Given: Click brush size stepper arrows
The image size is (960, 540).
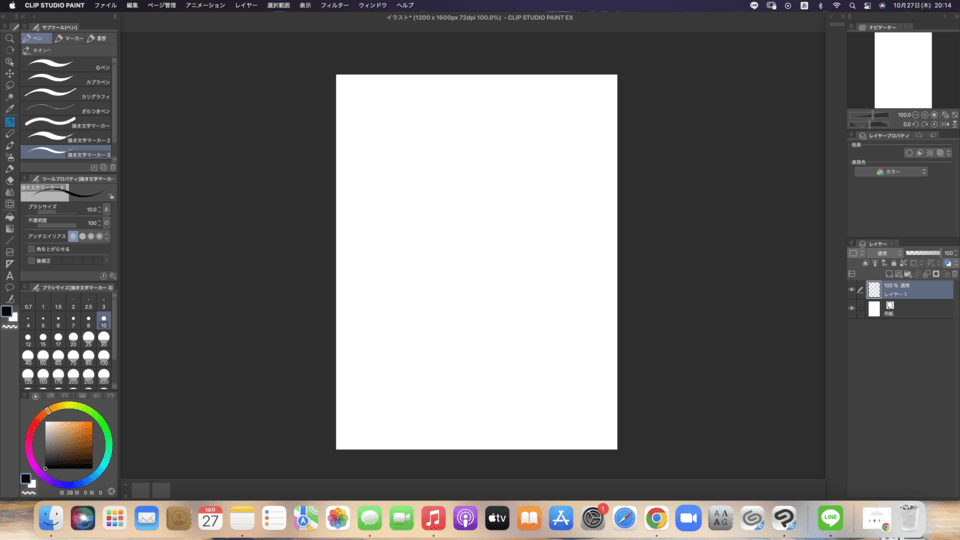Looking at the screenshot, I should tap(100, 209).
